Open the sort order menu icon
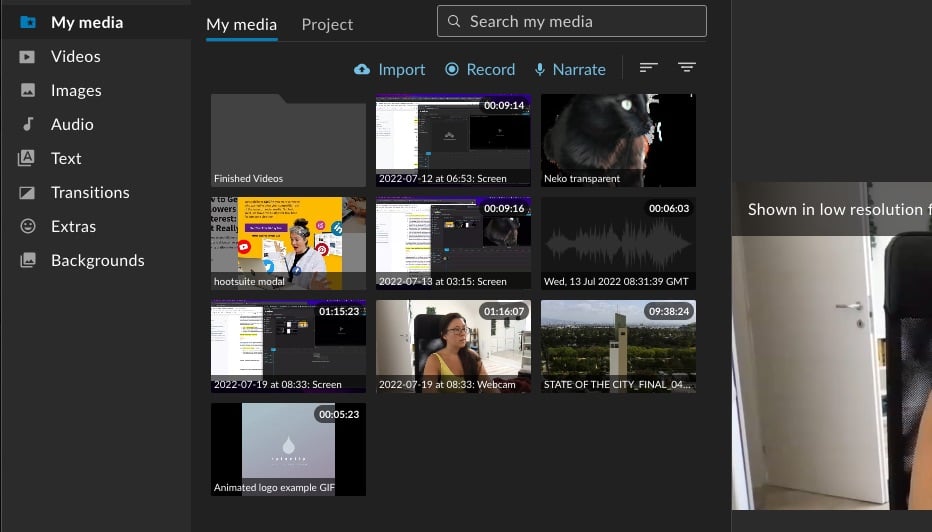 point(649,68)
